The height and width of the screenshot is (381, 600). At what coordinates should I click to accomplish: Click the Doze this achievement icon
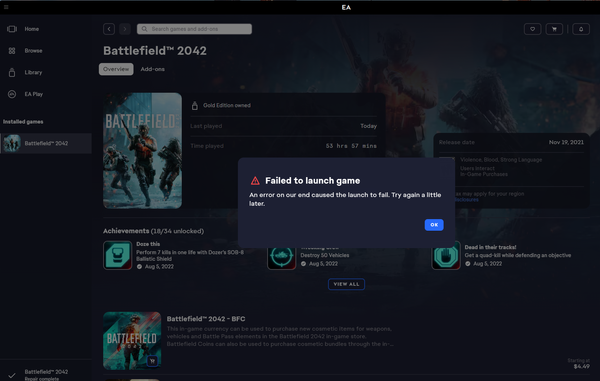(117, 256)
